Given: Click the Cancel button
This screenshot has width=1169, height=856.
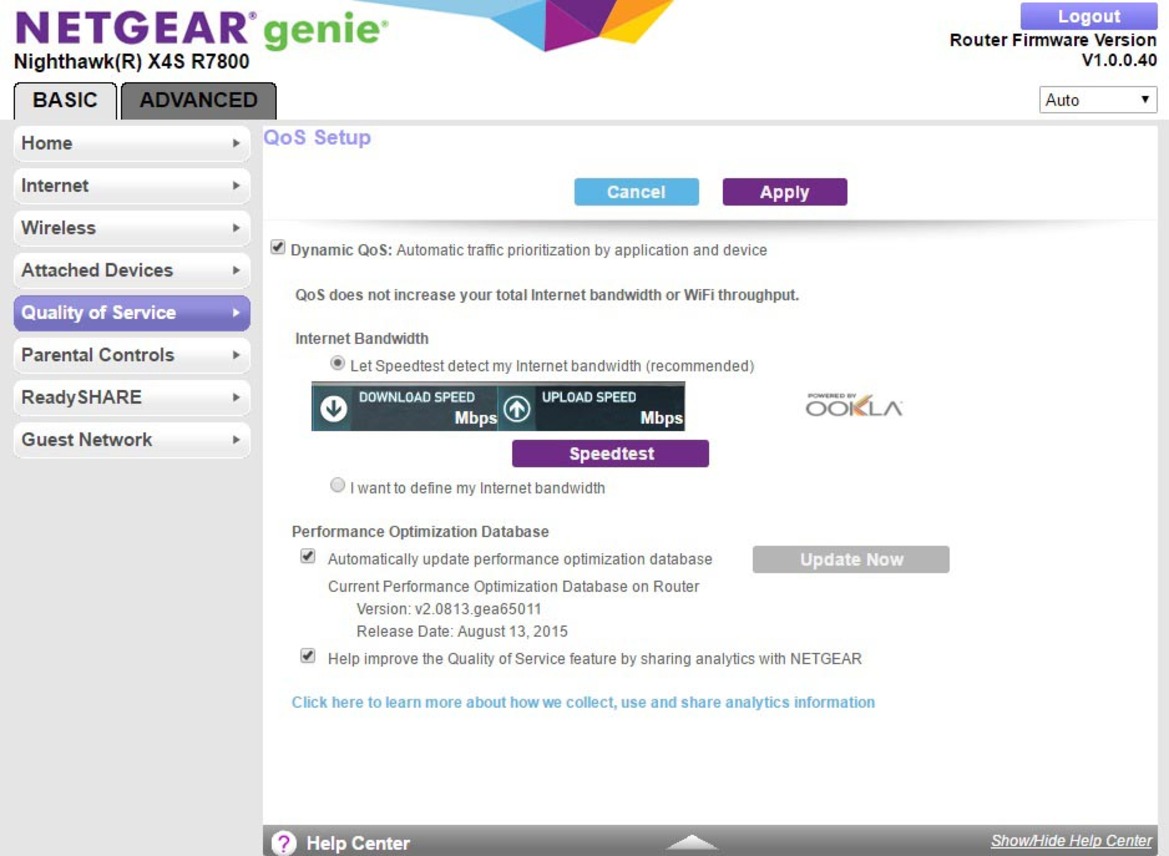Looking at the screenshot, I should click(x=636, y=192).
